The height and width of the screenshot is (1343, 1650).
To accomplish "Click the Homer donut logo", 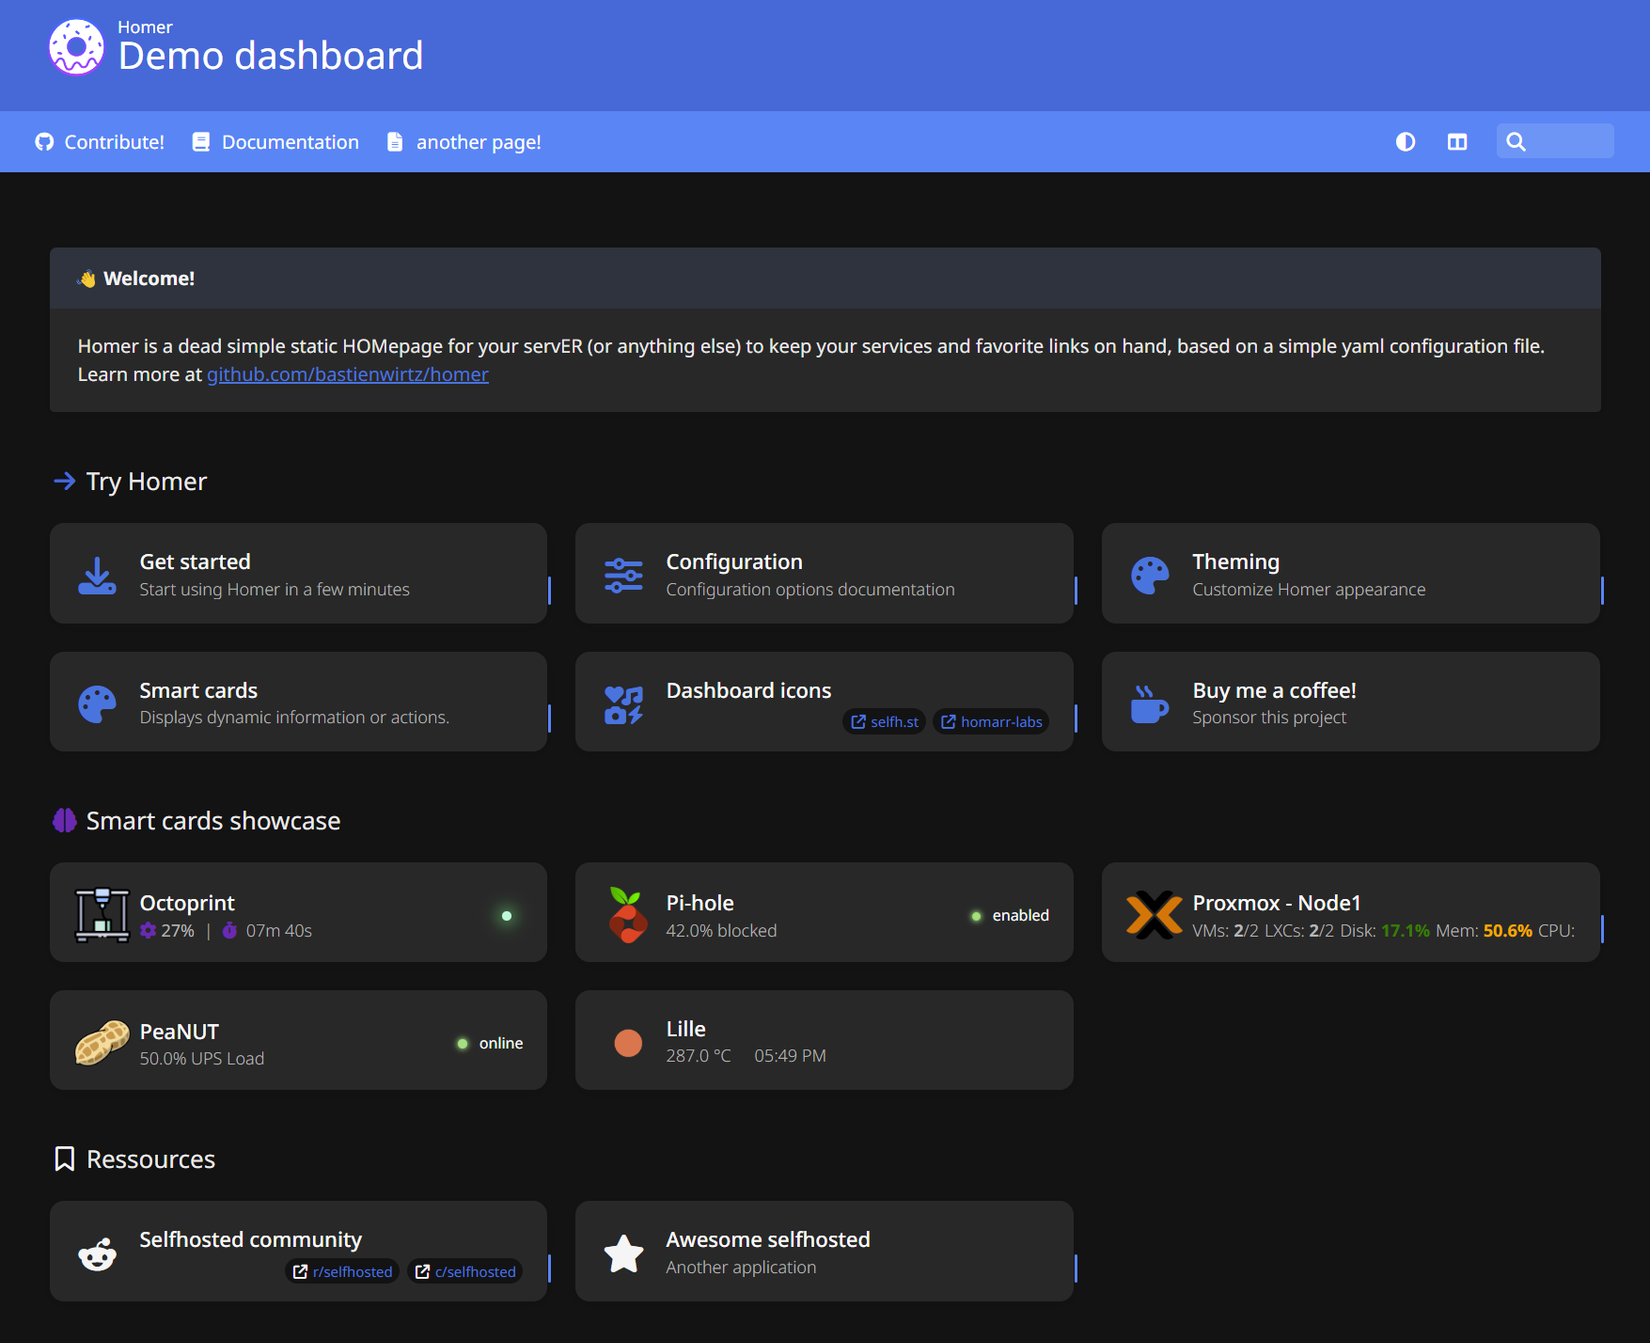I will coord(76,46).
